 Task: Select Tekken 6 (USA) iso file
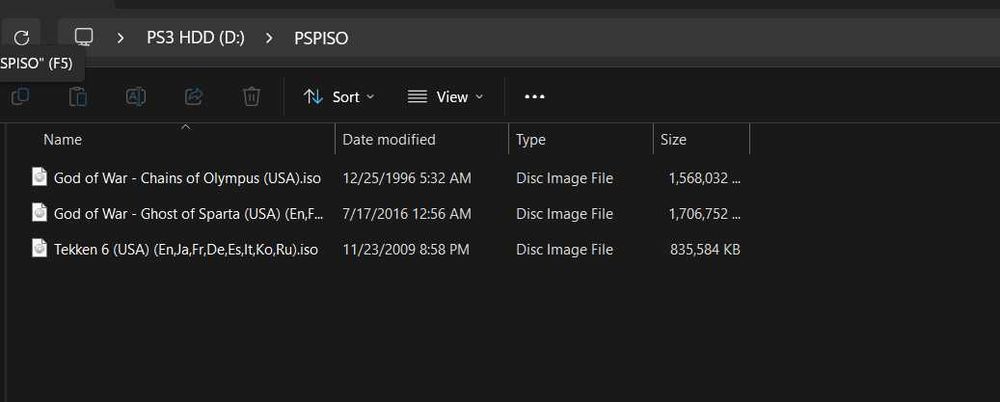click(186, 249)
